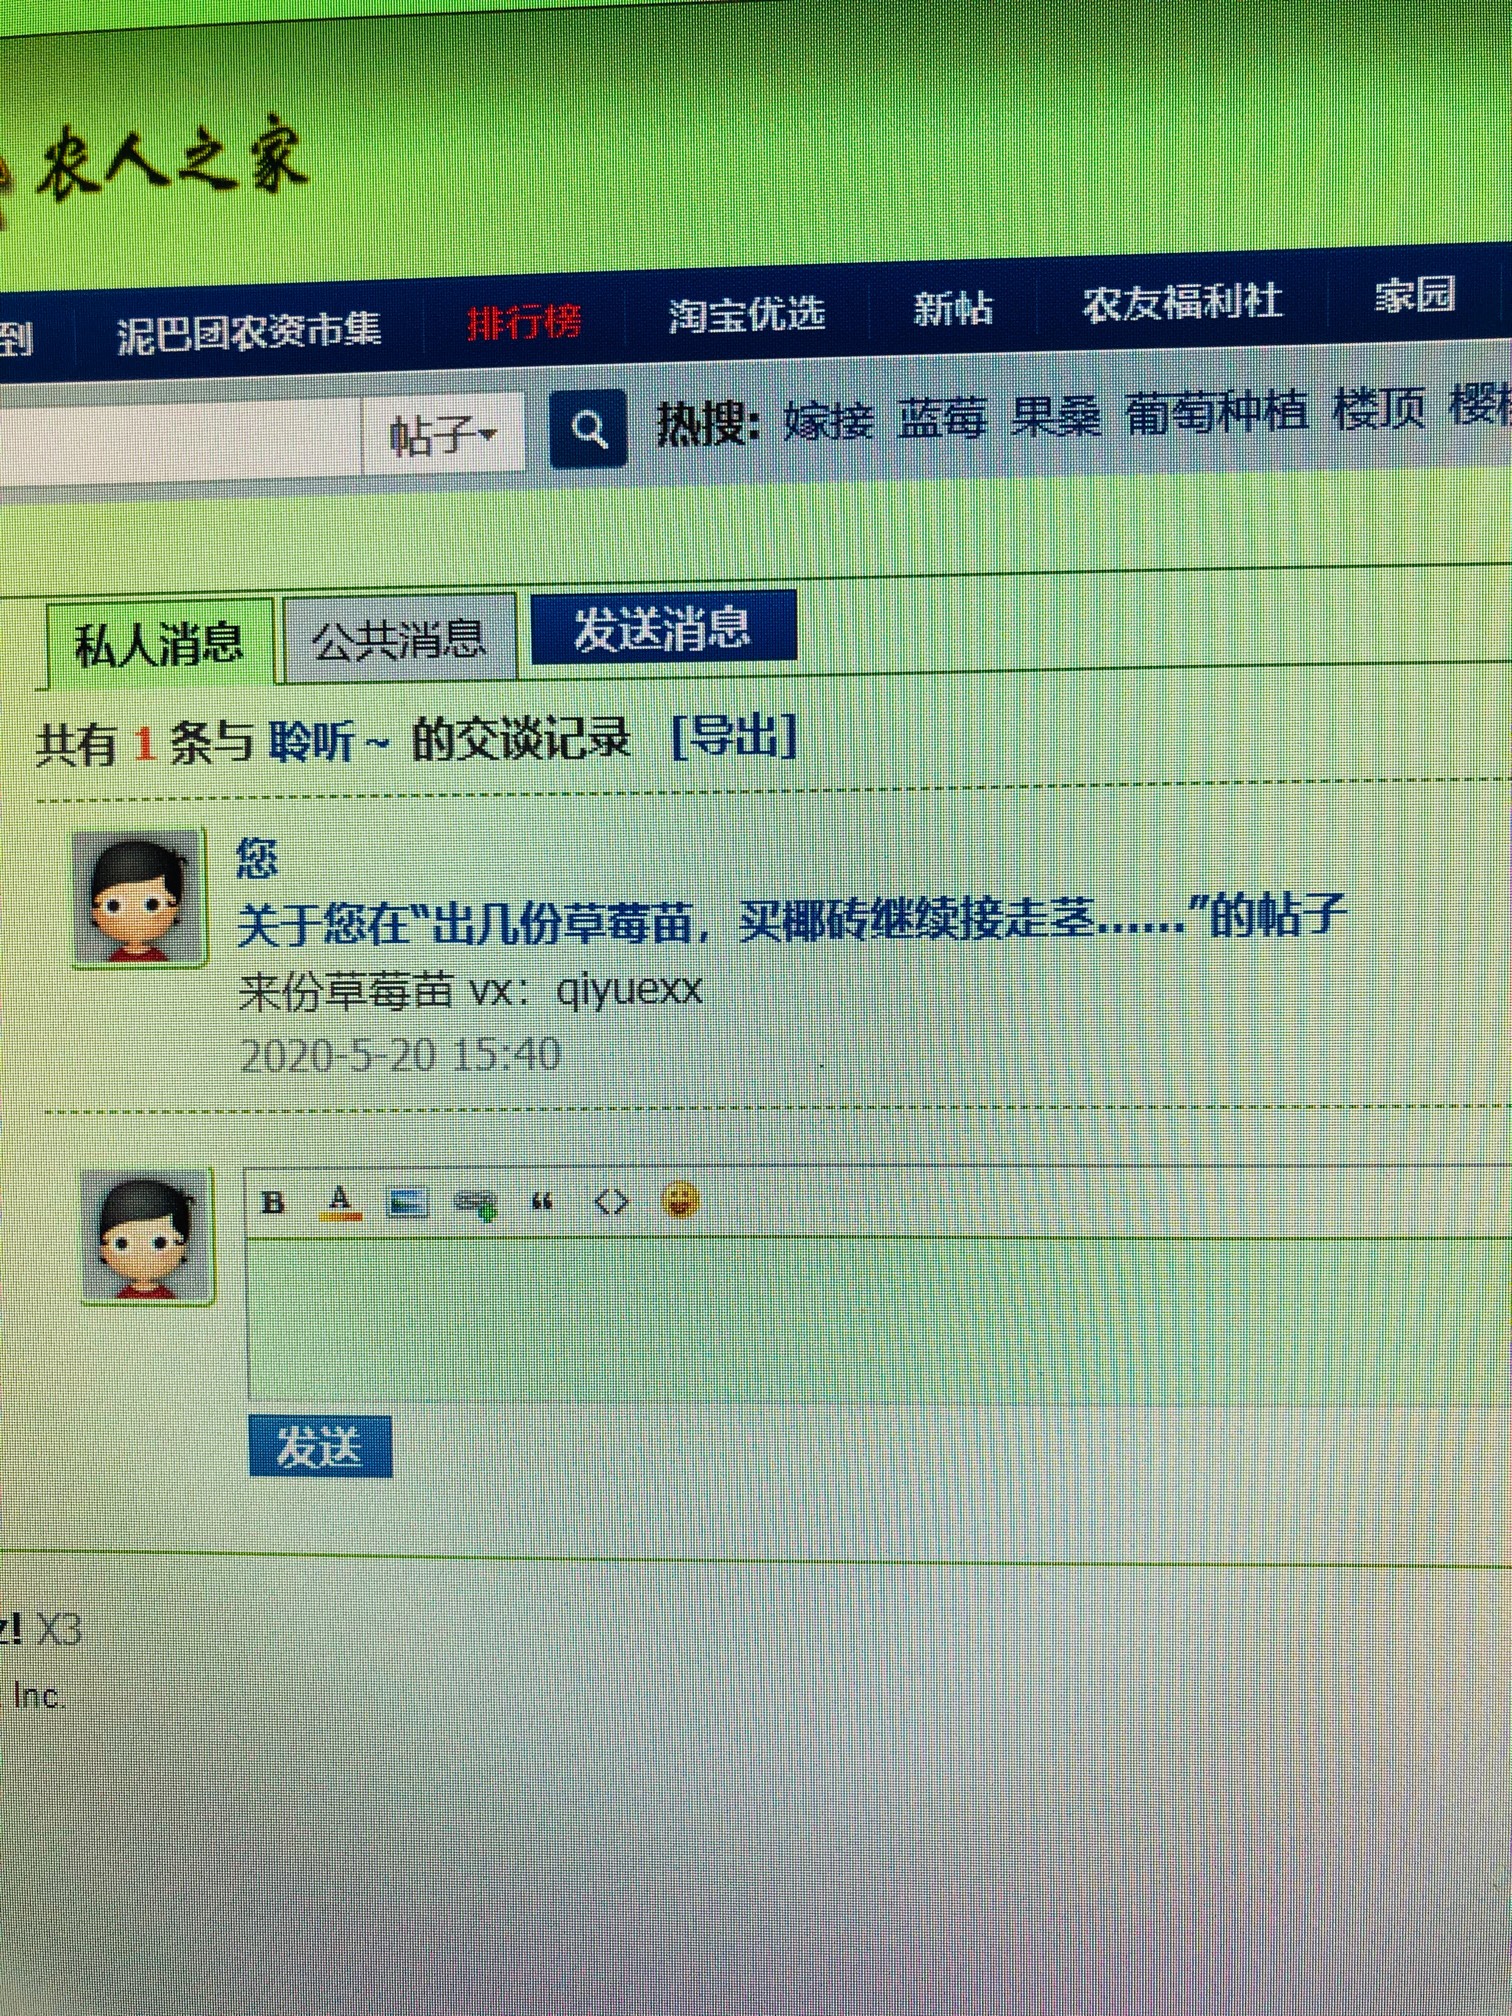The image size is (1512, 2016).
Task: Click the magnifier search button
Action: coord(589,429)
